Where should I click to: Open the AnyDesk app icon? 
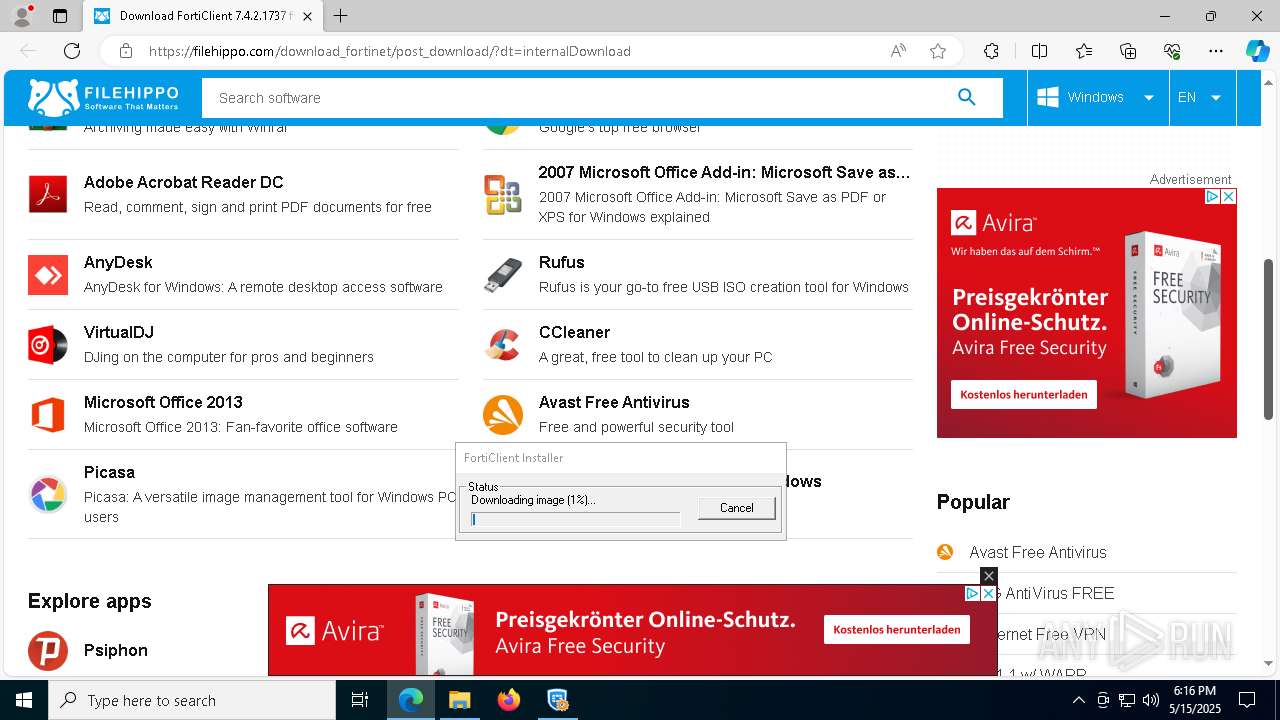tap(48, 274)
